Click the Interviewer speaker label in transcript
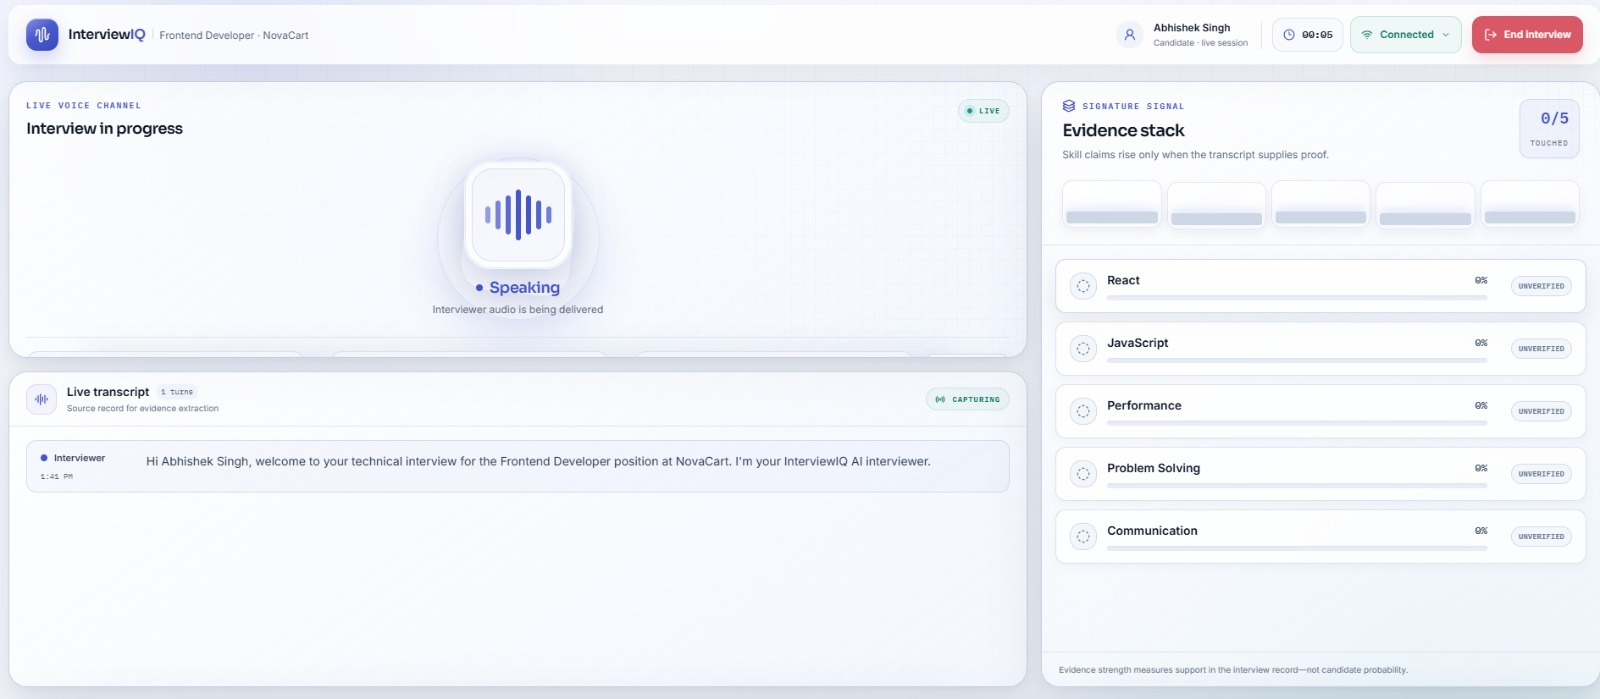This screenshot has height=699, width=1600. click(79, 458)
